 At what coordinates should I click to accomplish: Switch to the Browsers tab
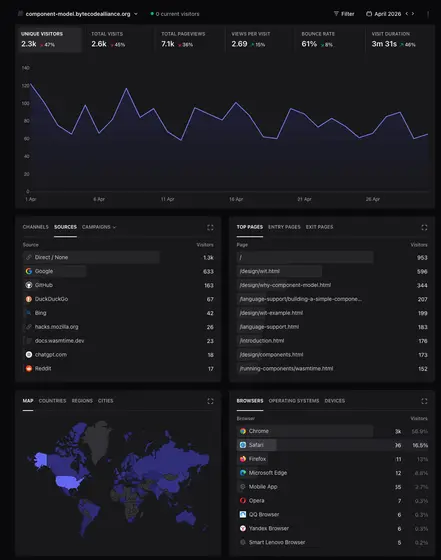tap(250, 401)
